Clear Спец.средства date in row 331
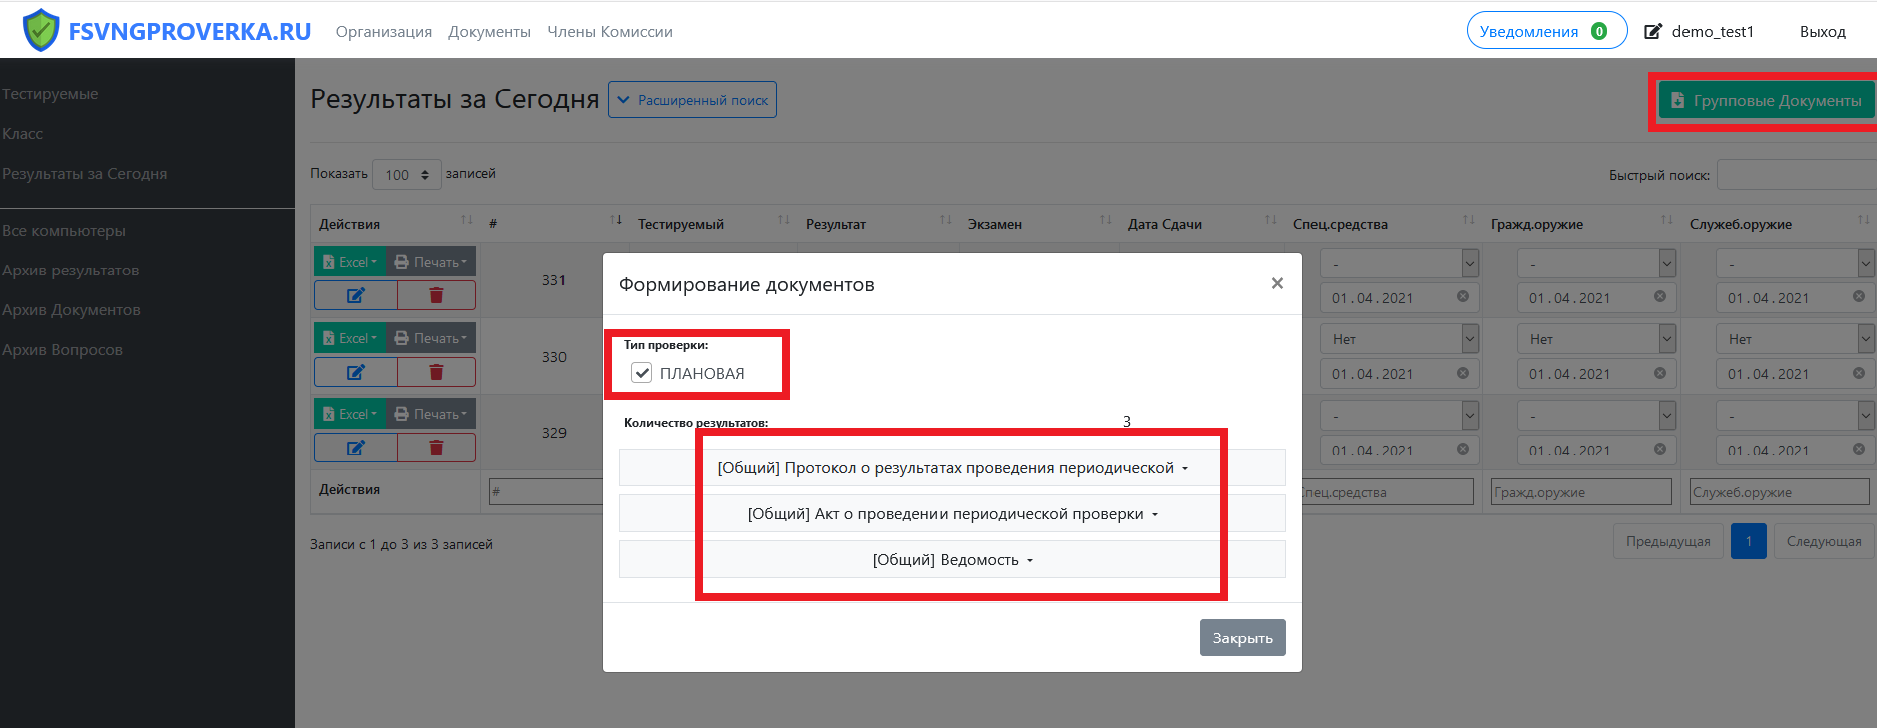The image size is (1877, 728). pos(1462,297)
